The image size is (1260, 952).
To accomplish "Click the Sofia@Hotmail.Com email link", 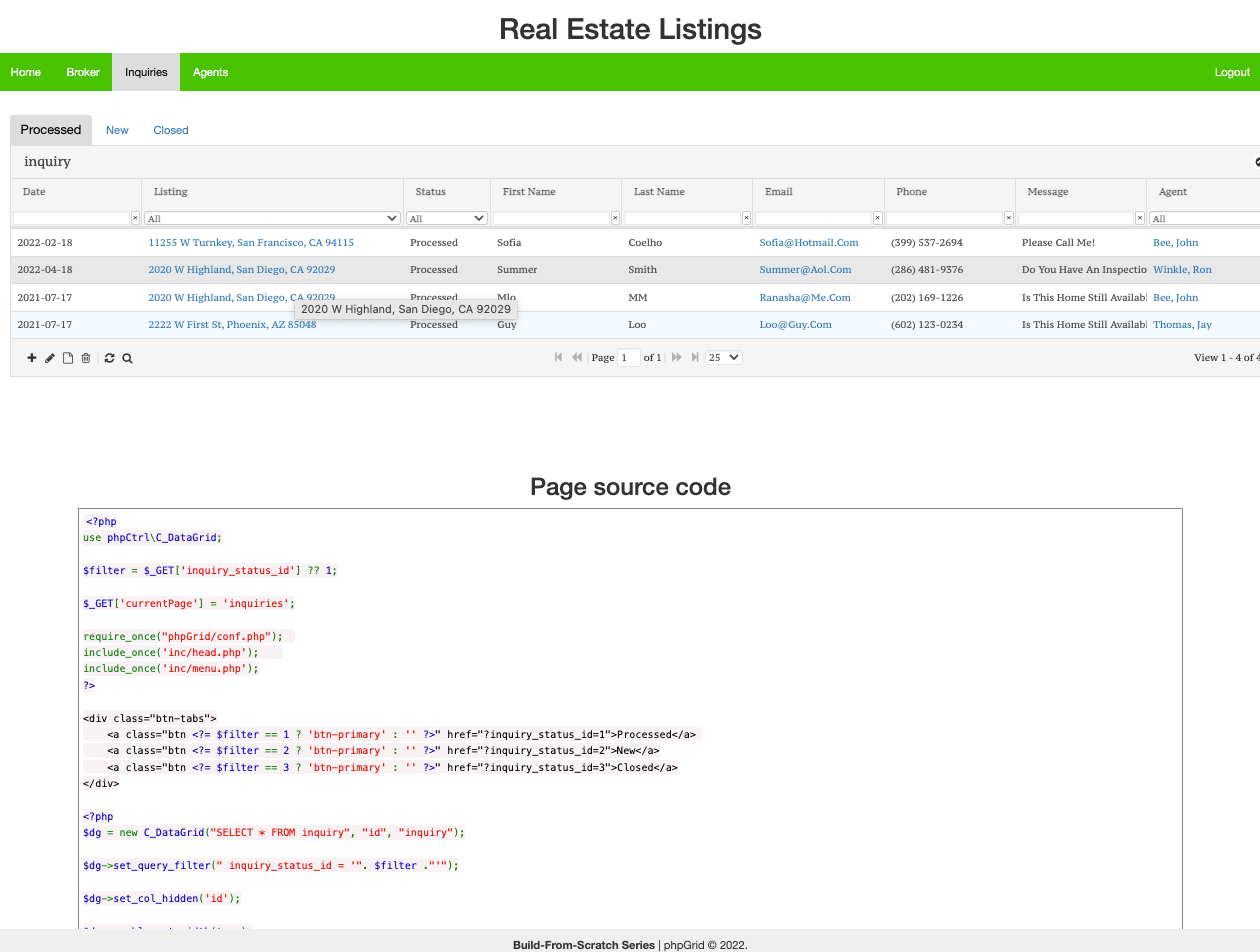I will (x=809, y=242).
